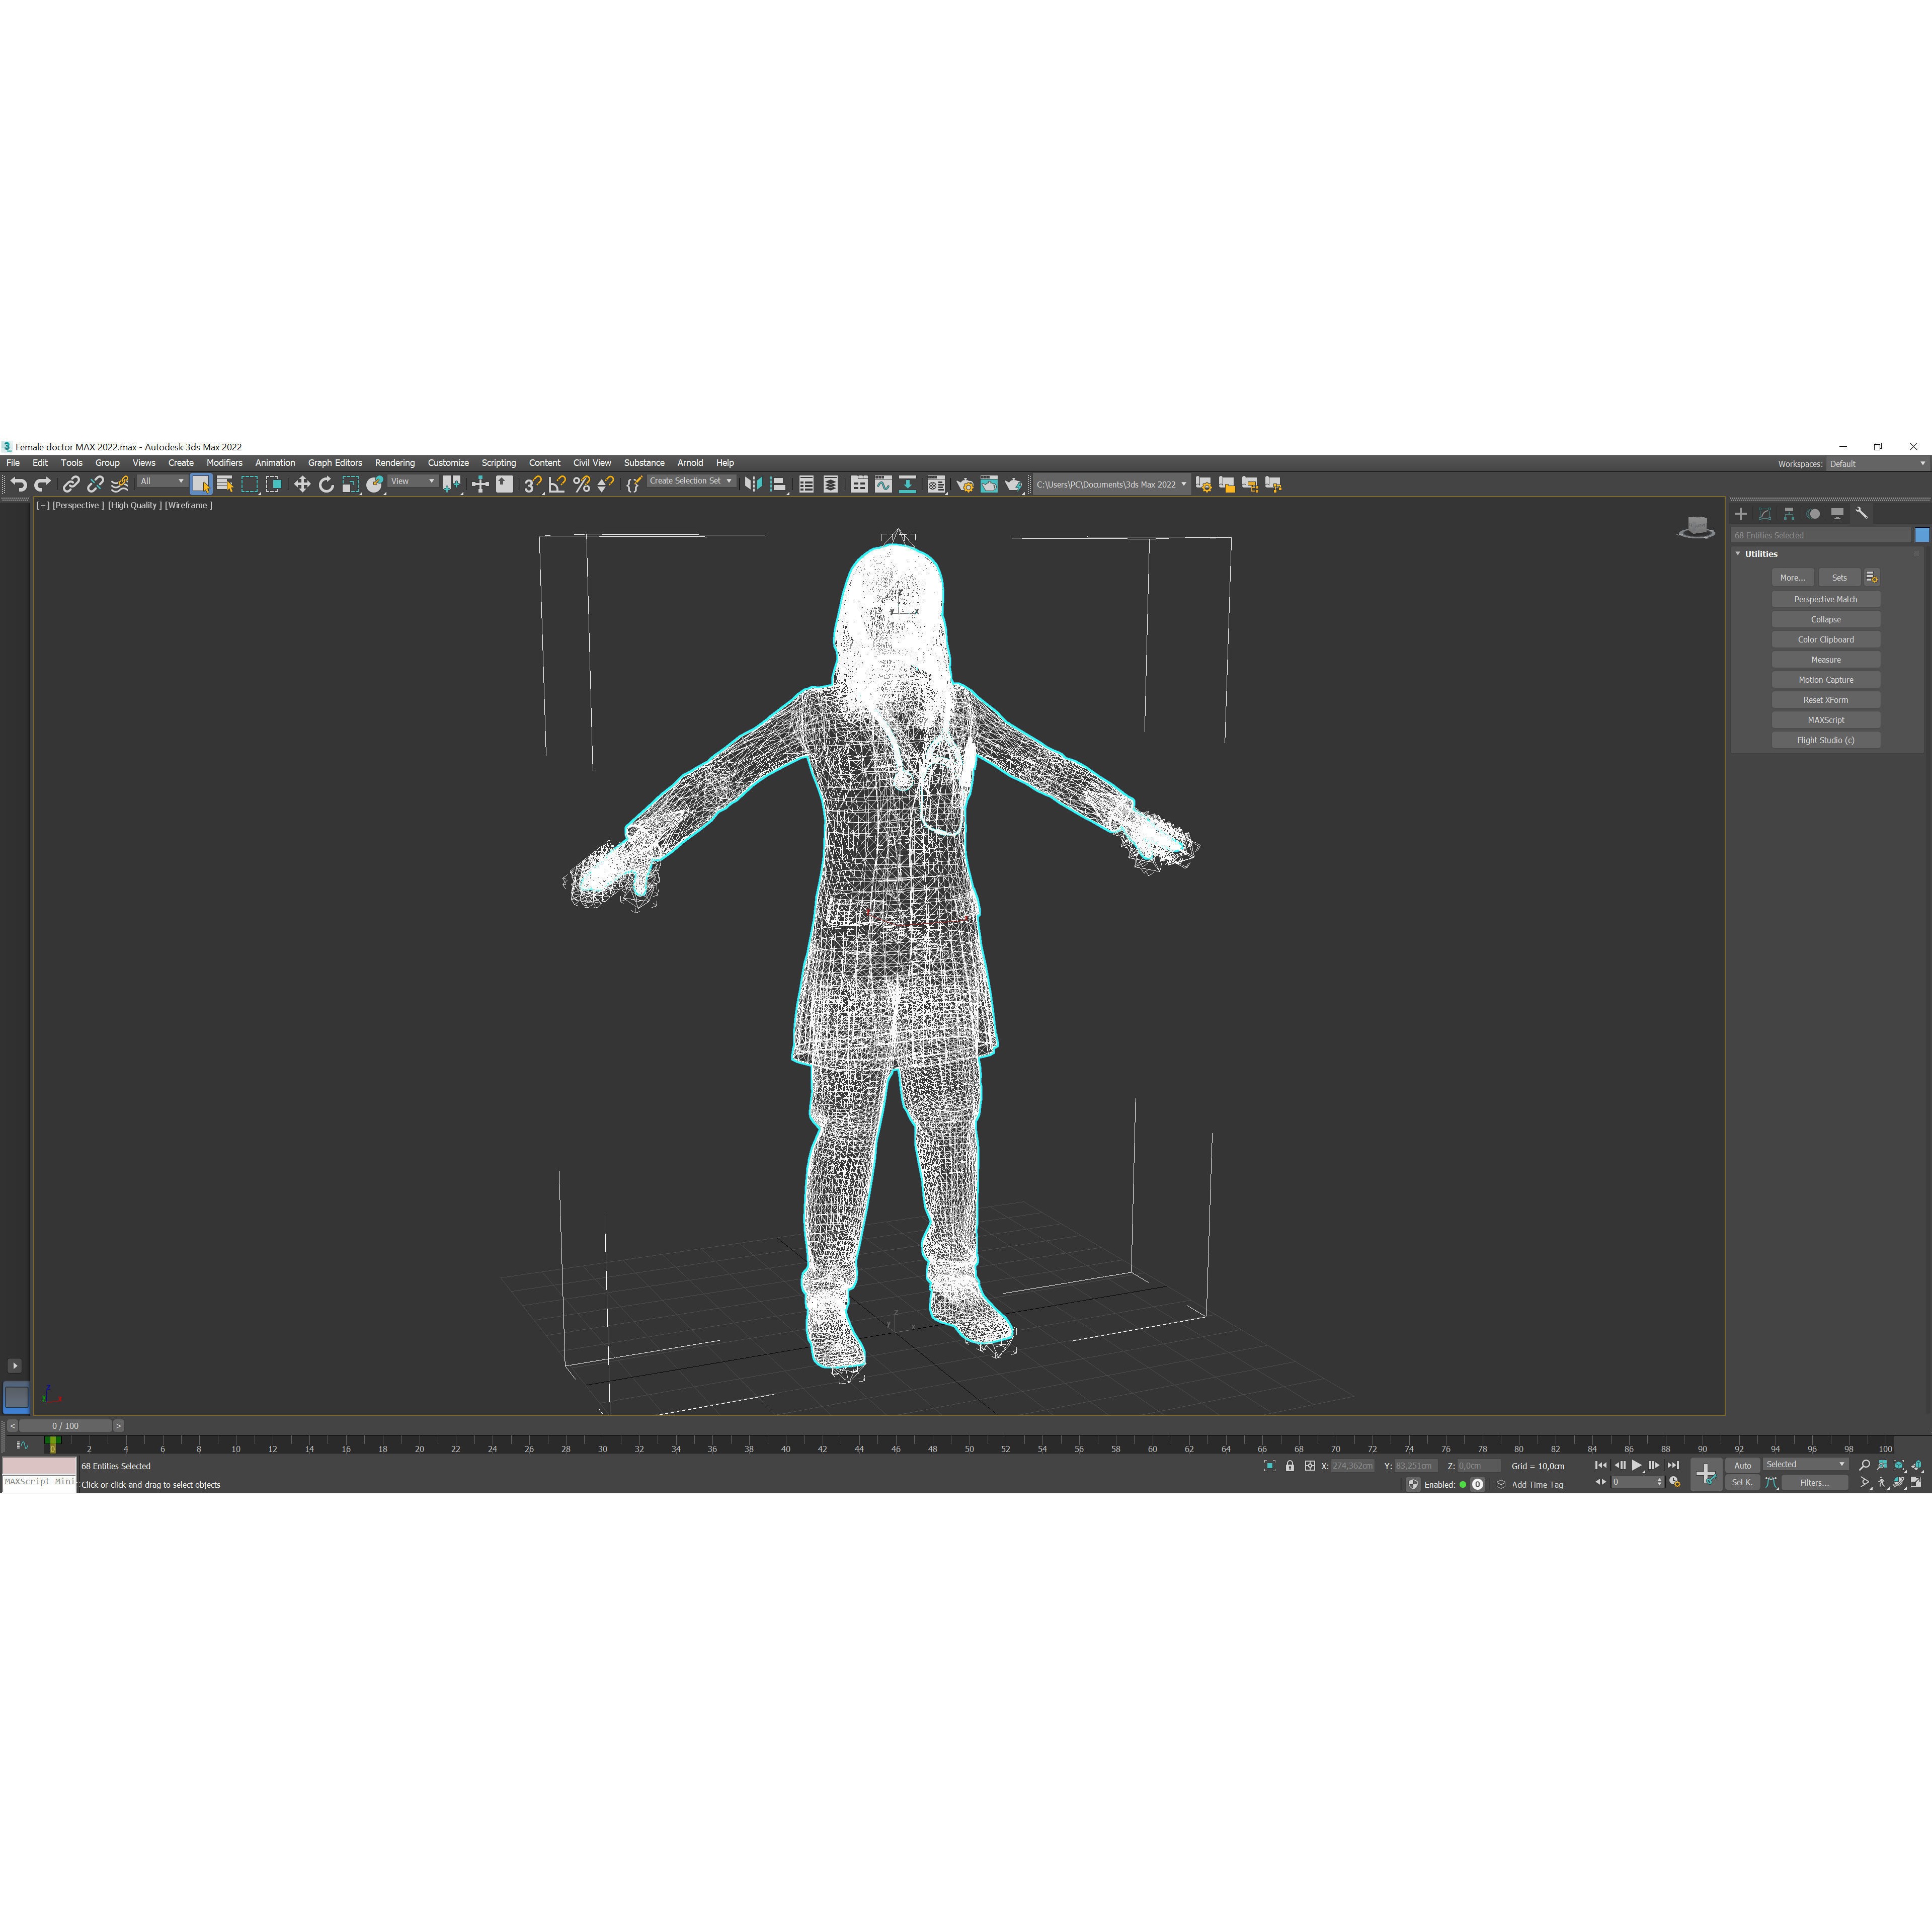
Task: Open the Create Selection Set dropdown
Action: coord(691,481)
